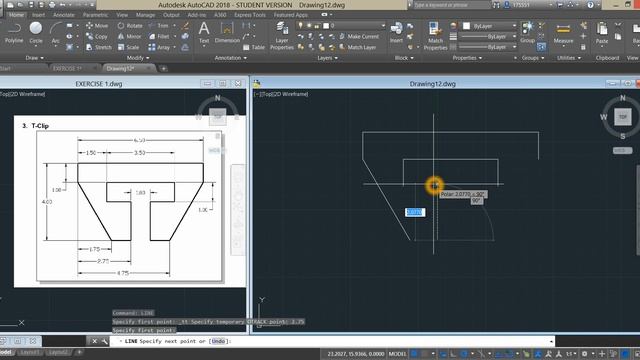
Task: Click the layer color swatch in layer dropdown
Action: click(326, 25)
